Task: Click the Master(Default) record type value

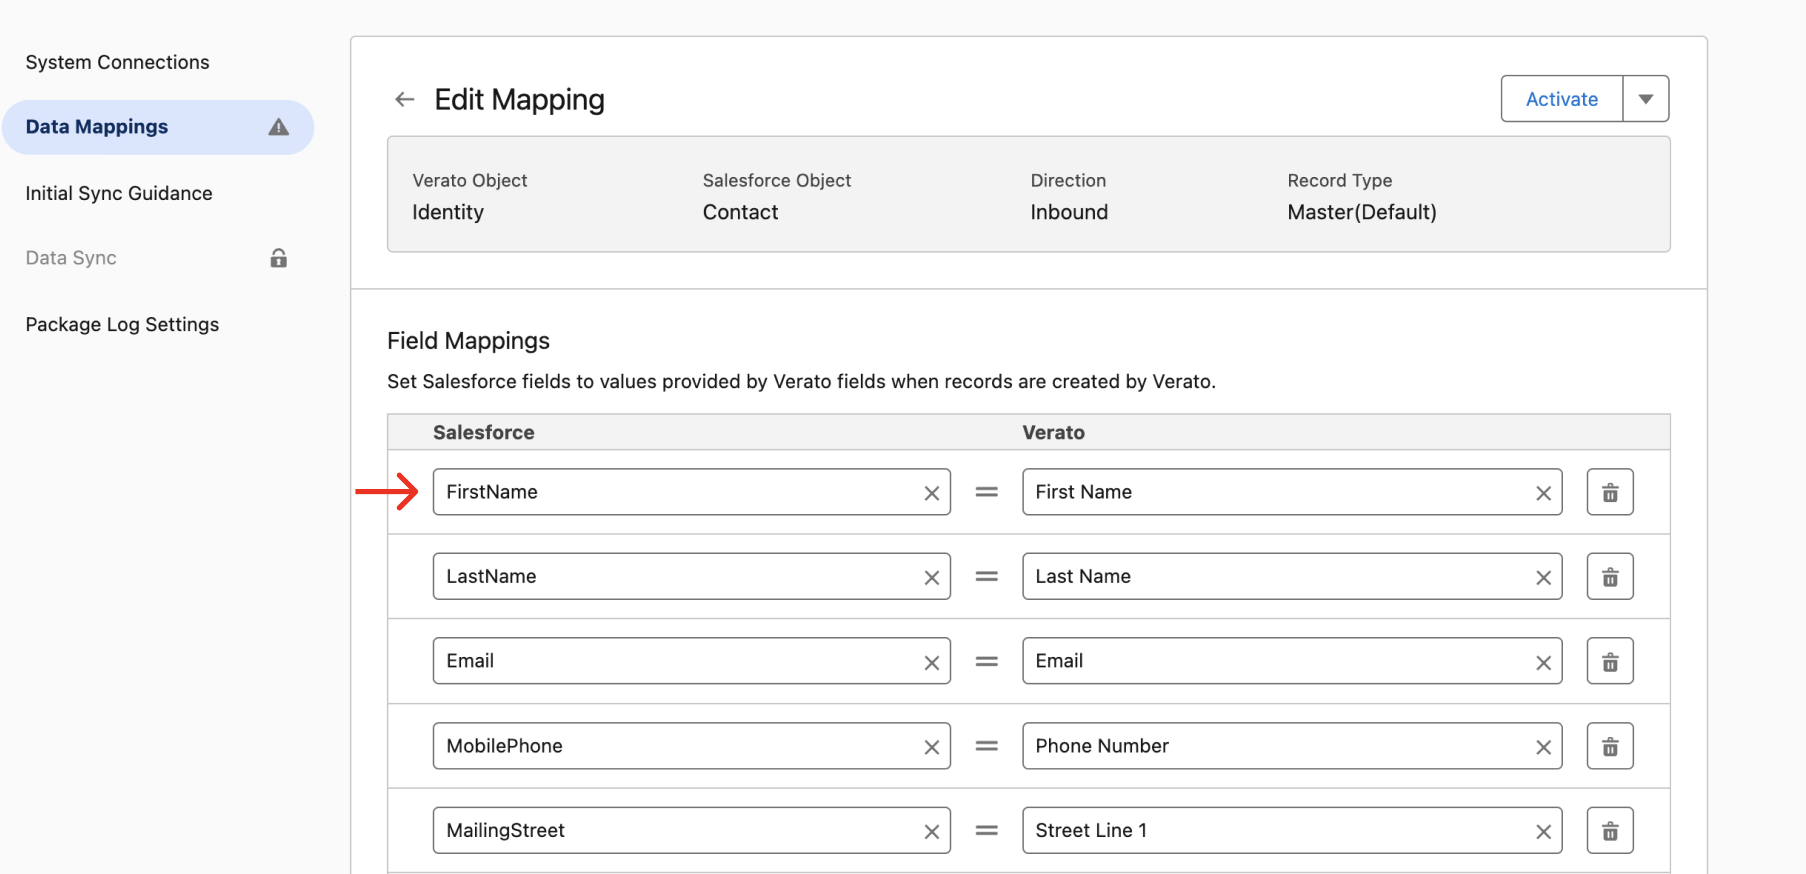Action: (x=1362, y=212)
